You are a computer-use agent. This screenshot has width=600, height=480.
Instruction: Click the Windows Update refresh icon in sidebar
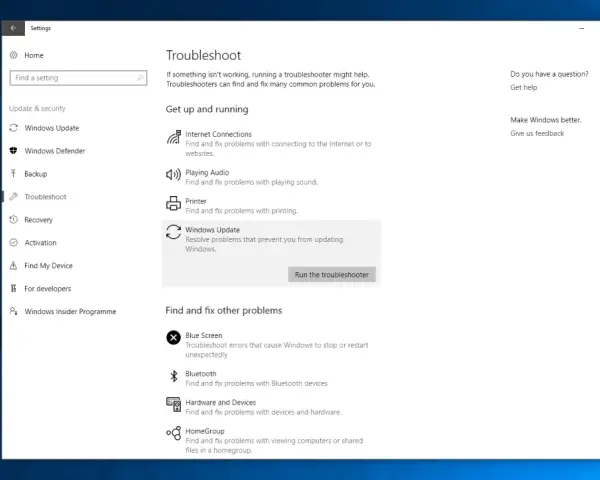[13, 128]
